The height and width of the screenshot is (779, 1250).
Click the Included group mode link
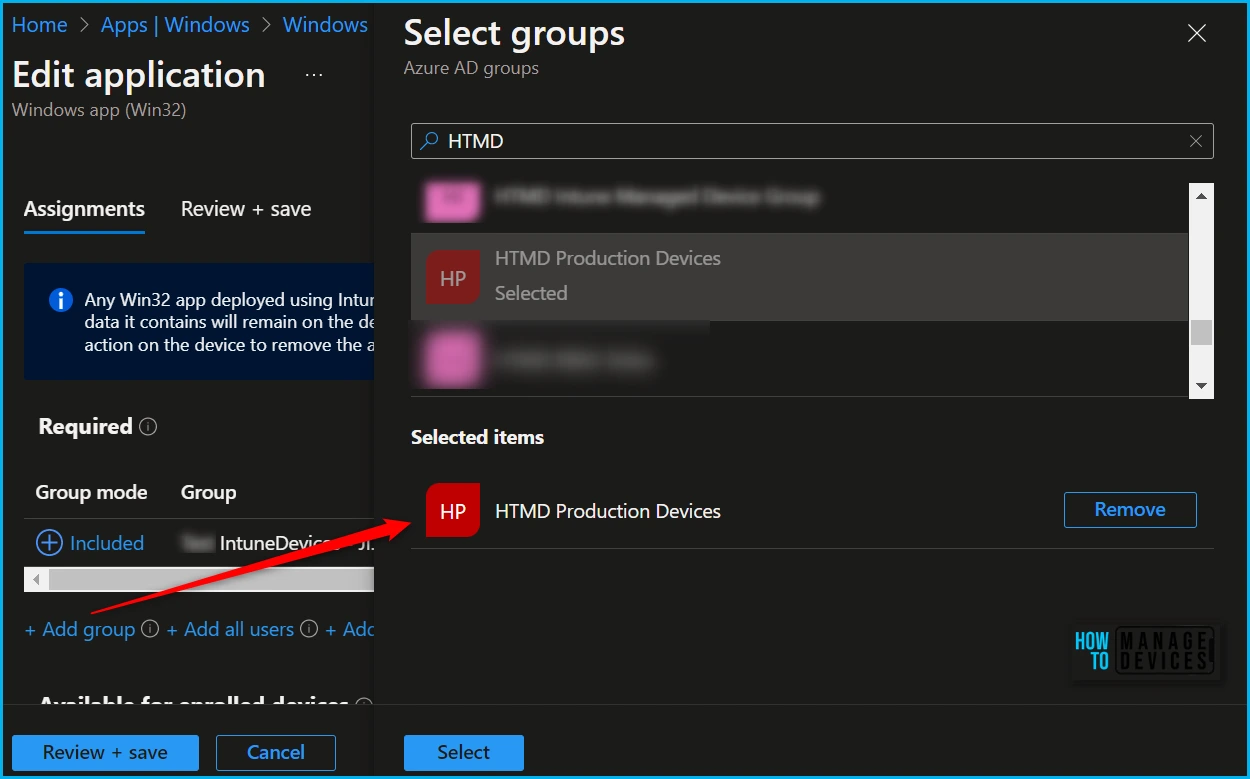pyautogui.click(x=107, y=543)
